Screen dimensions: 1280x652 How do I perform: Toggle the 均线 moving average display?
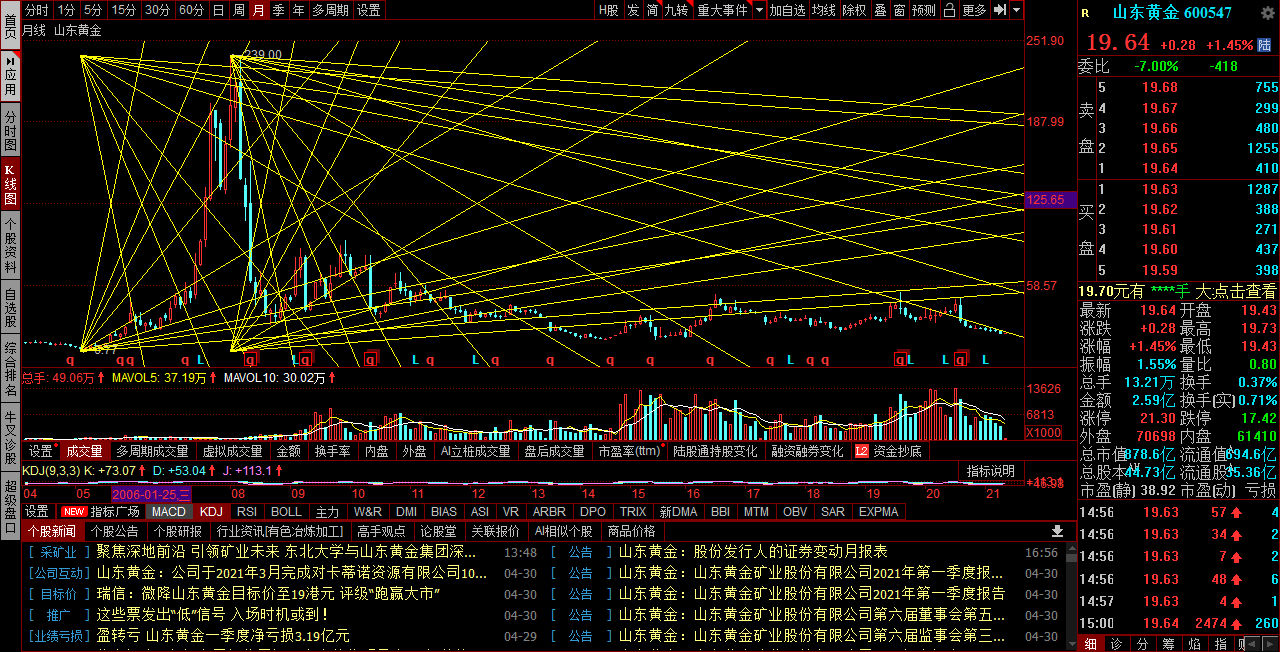coord(823,10)
